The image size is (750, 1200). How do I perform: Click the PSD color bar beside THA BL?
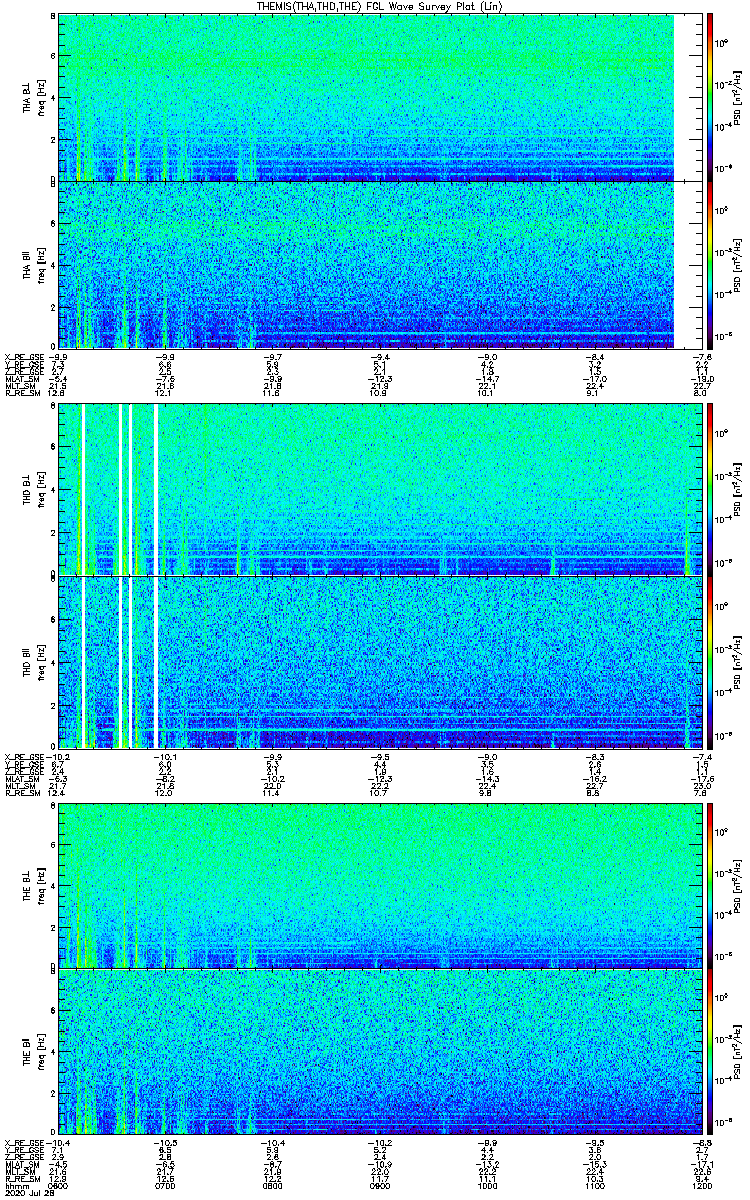(709, 97)
